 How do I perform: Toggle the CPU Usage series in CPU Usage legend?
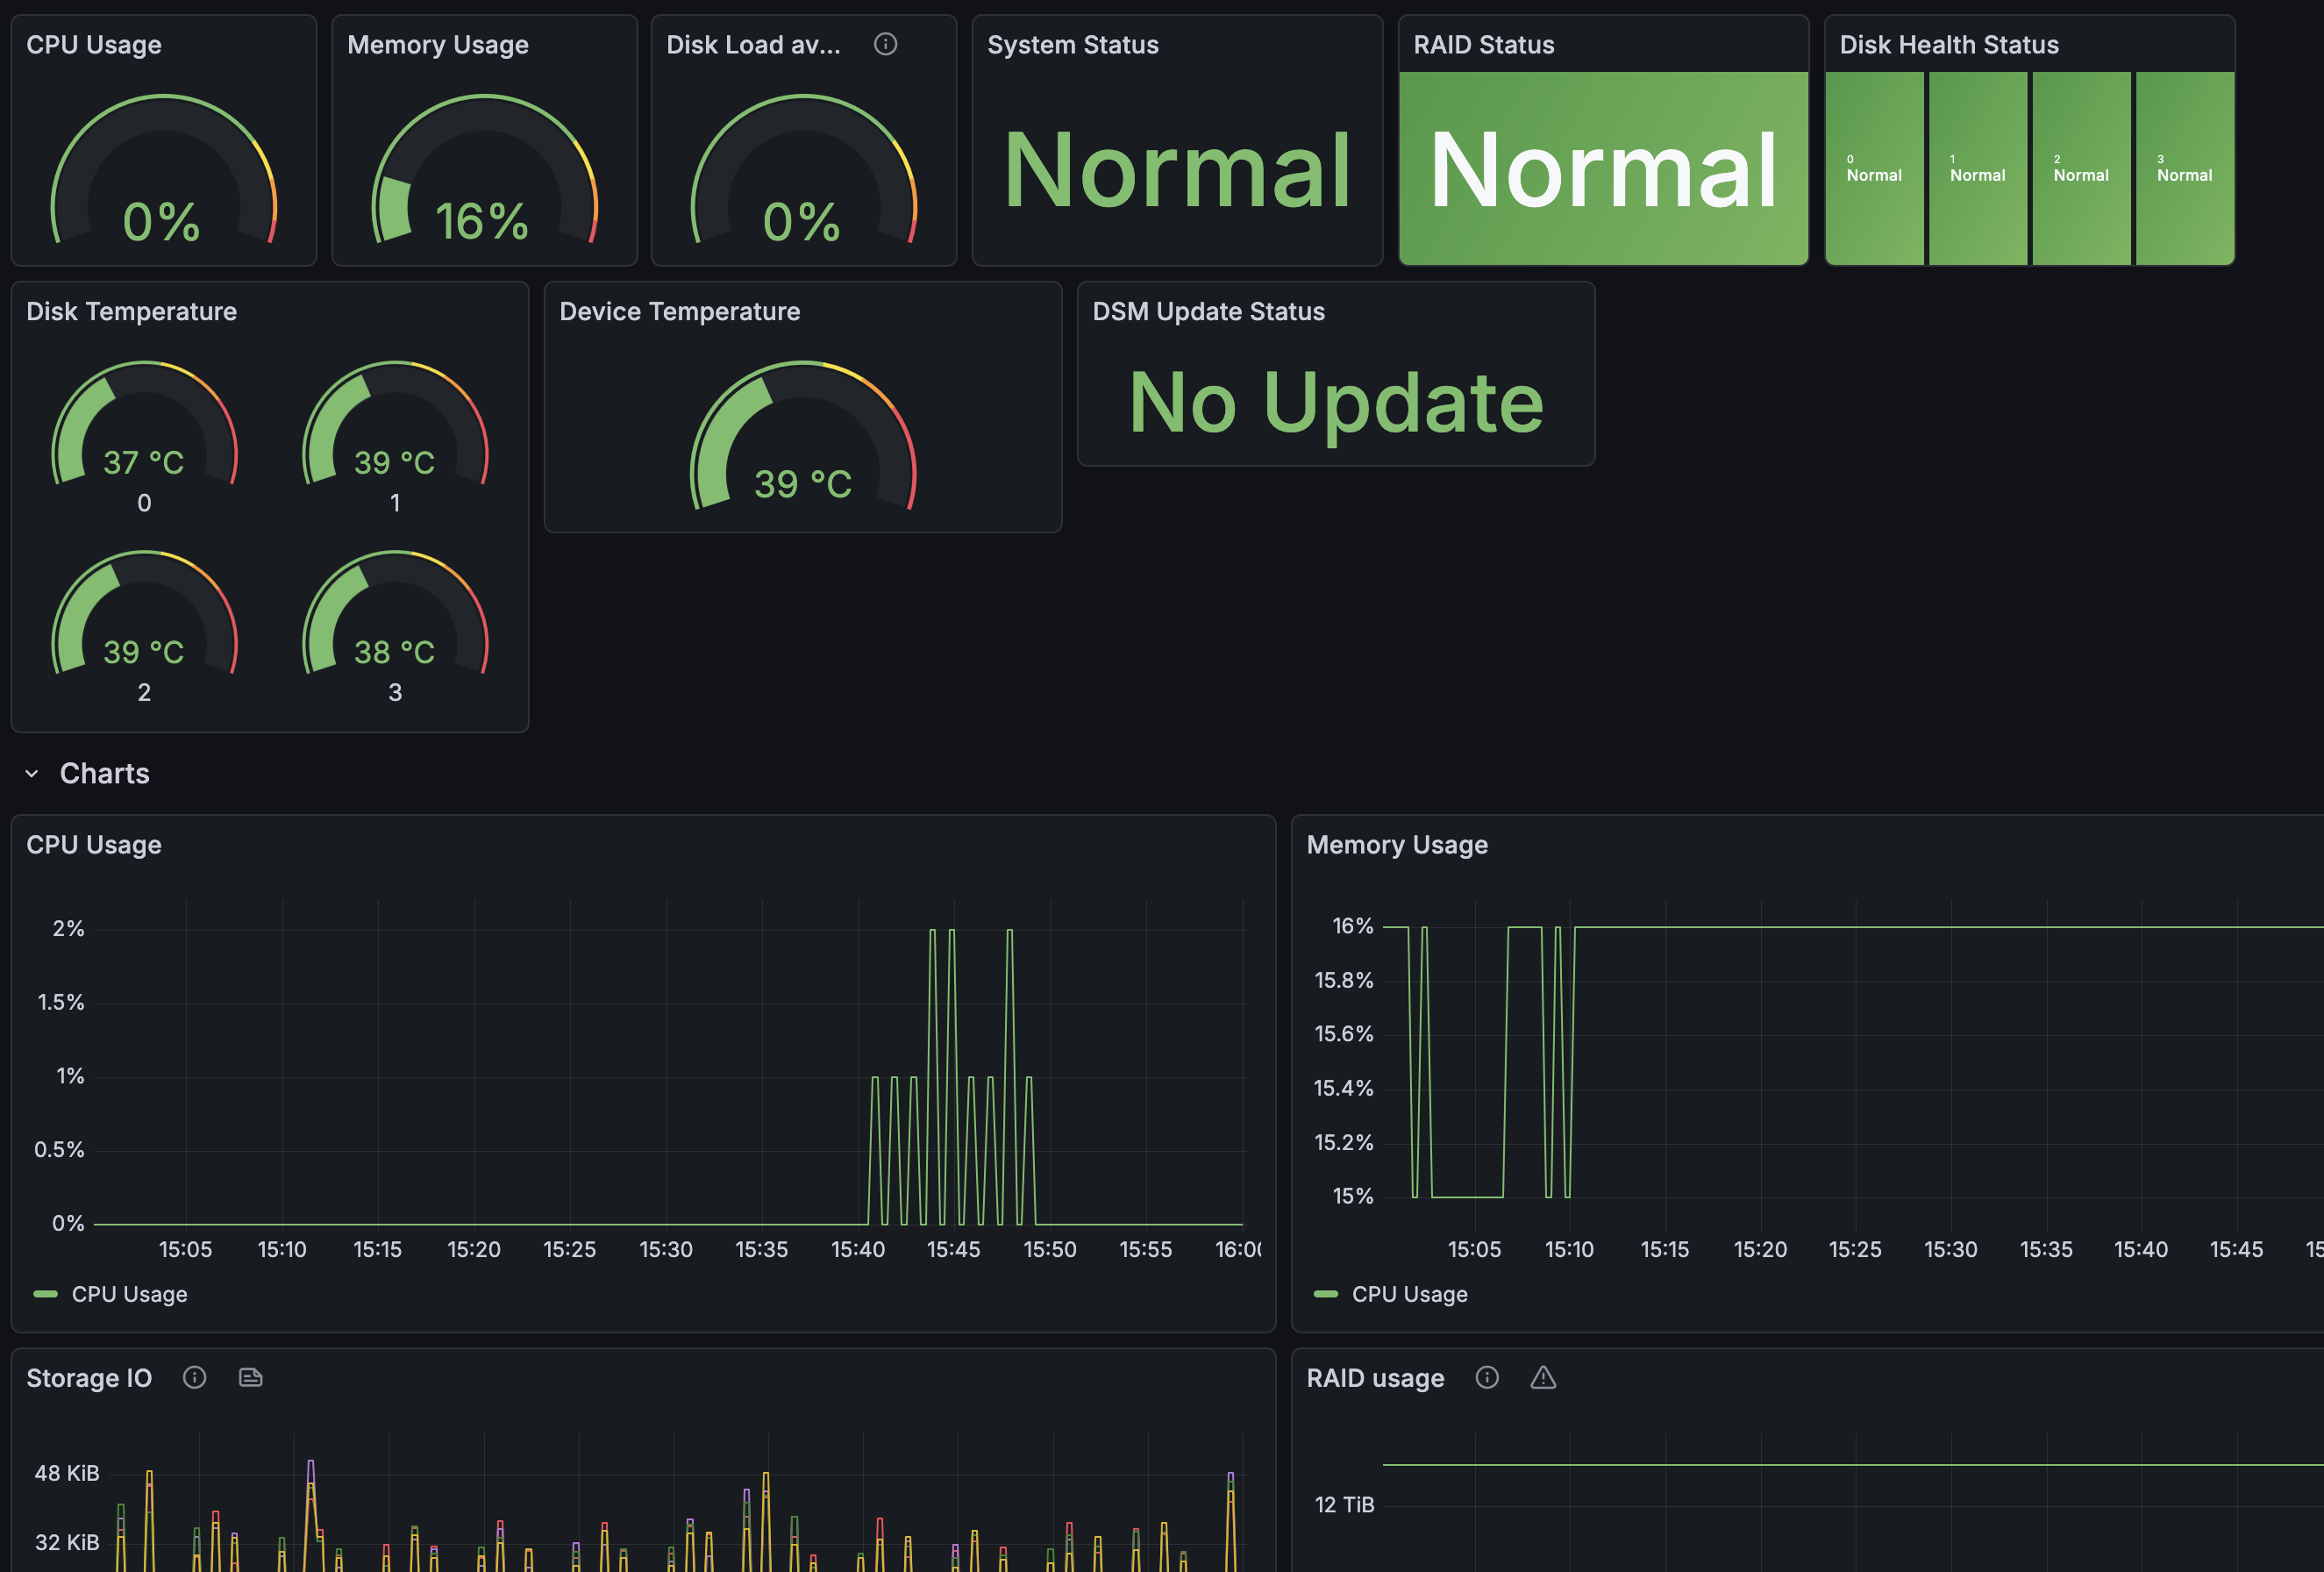tap(129, 1293)
